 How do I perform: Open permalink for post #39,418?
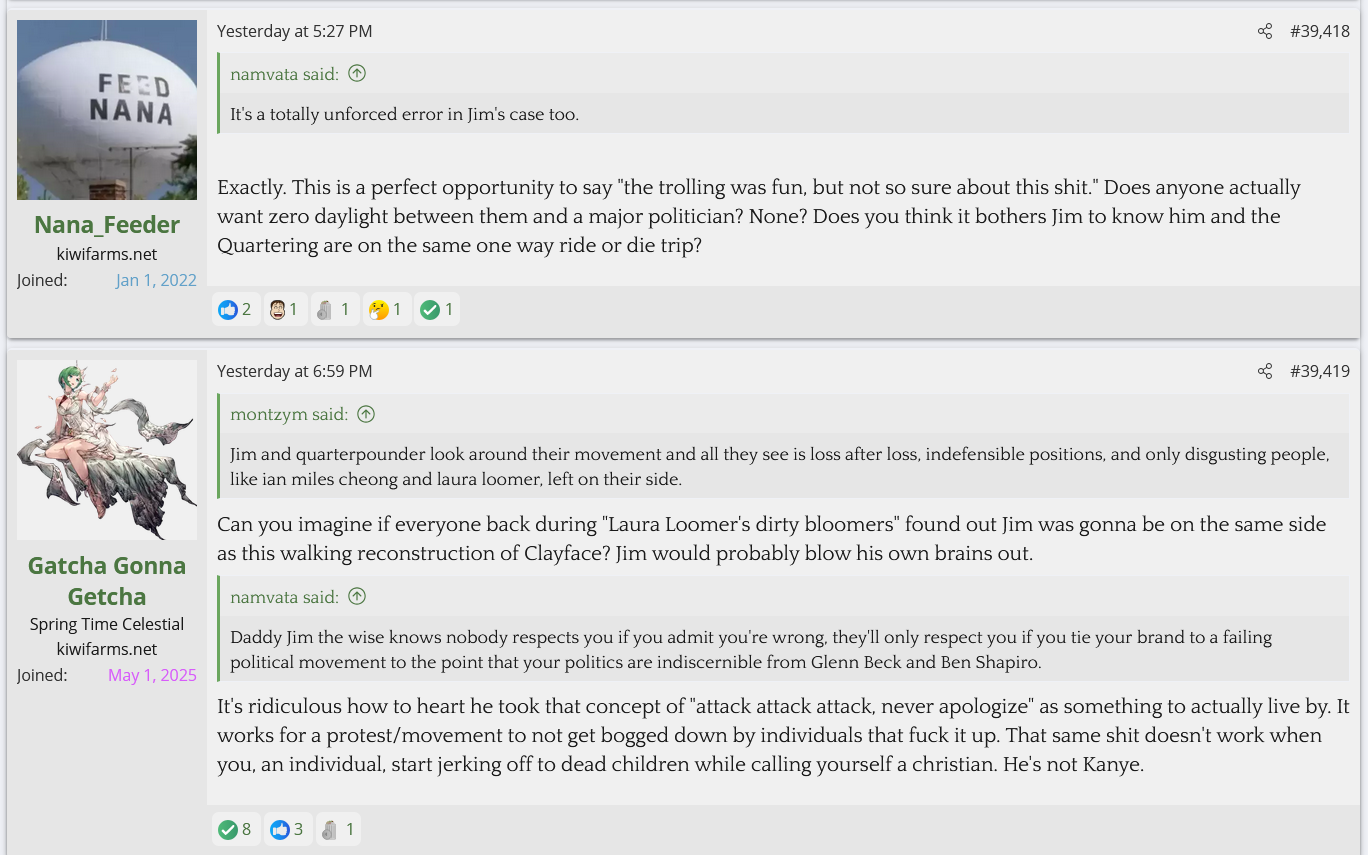click(1320, 31)
